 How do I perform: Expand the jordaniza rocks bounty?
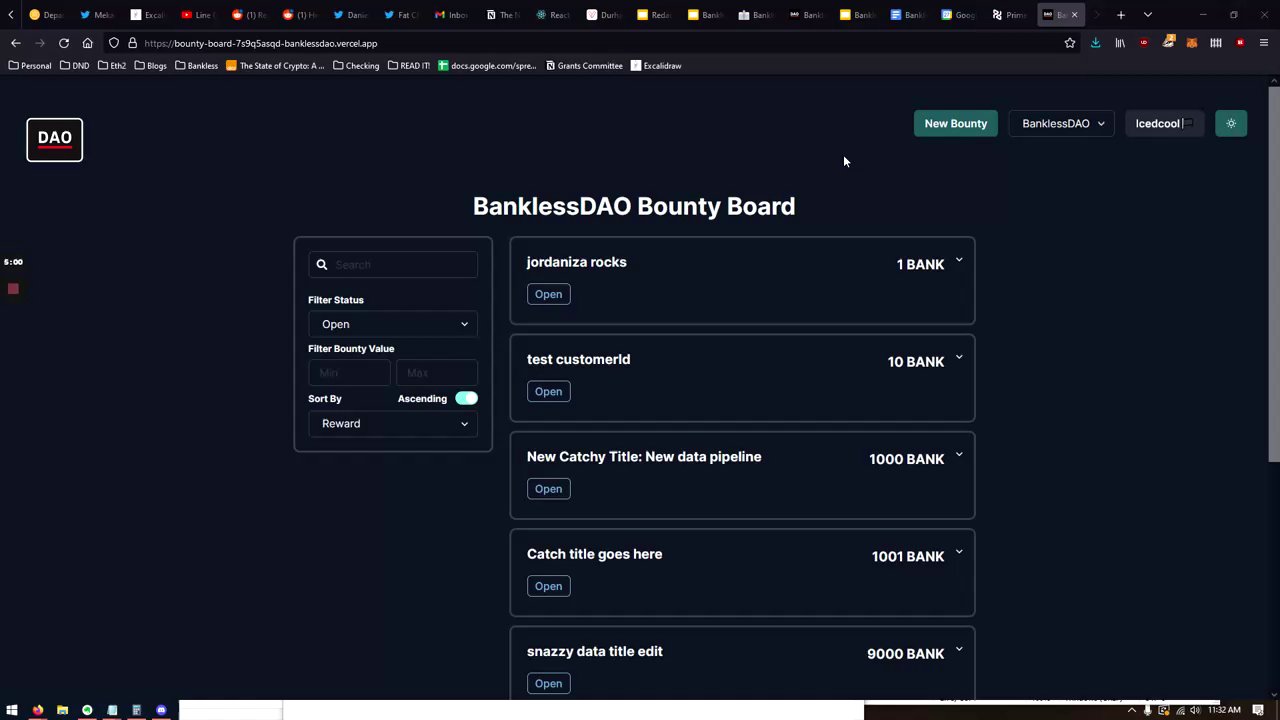(x=959, y=261)
